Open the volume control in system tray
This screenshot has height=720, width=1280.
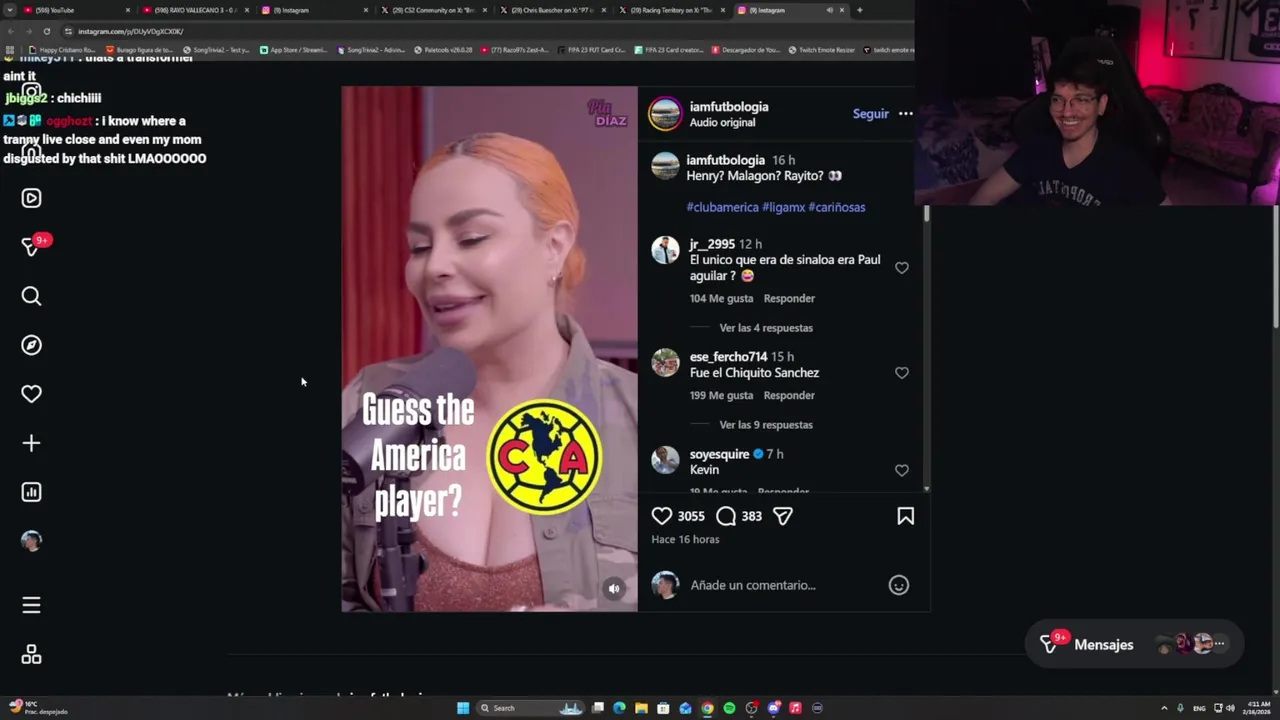coord(1230,708)
